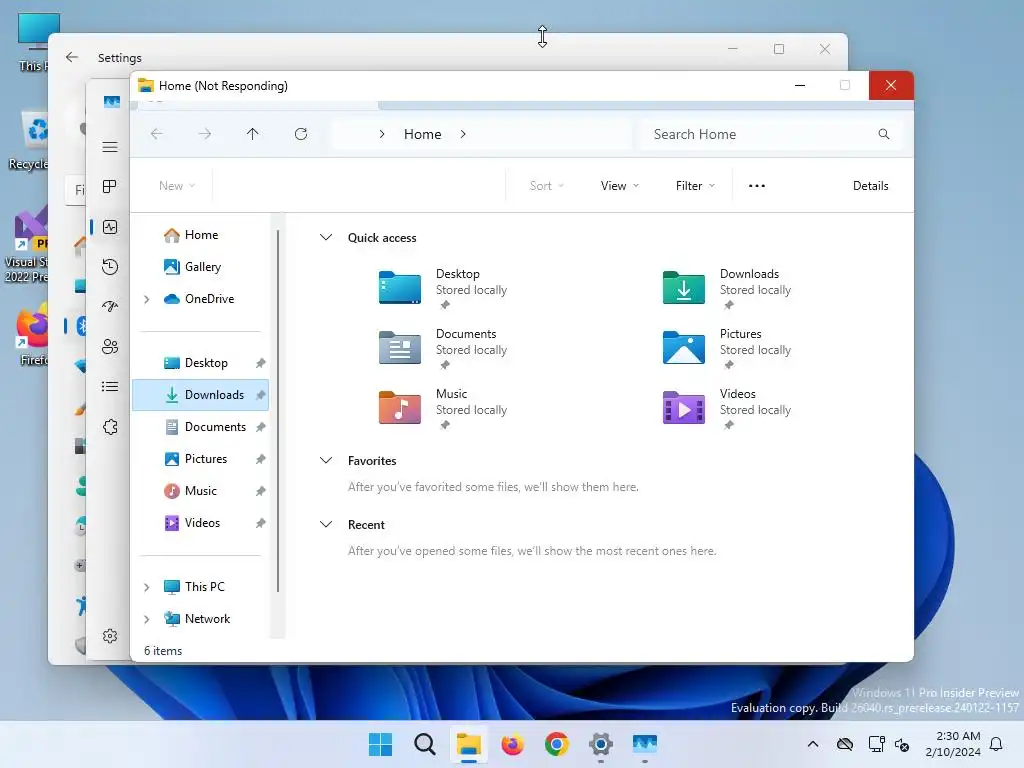Viewport: 1024px width, 768px height.
Task: Click the chevron after Home in address bar
Action: point(463,134)
